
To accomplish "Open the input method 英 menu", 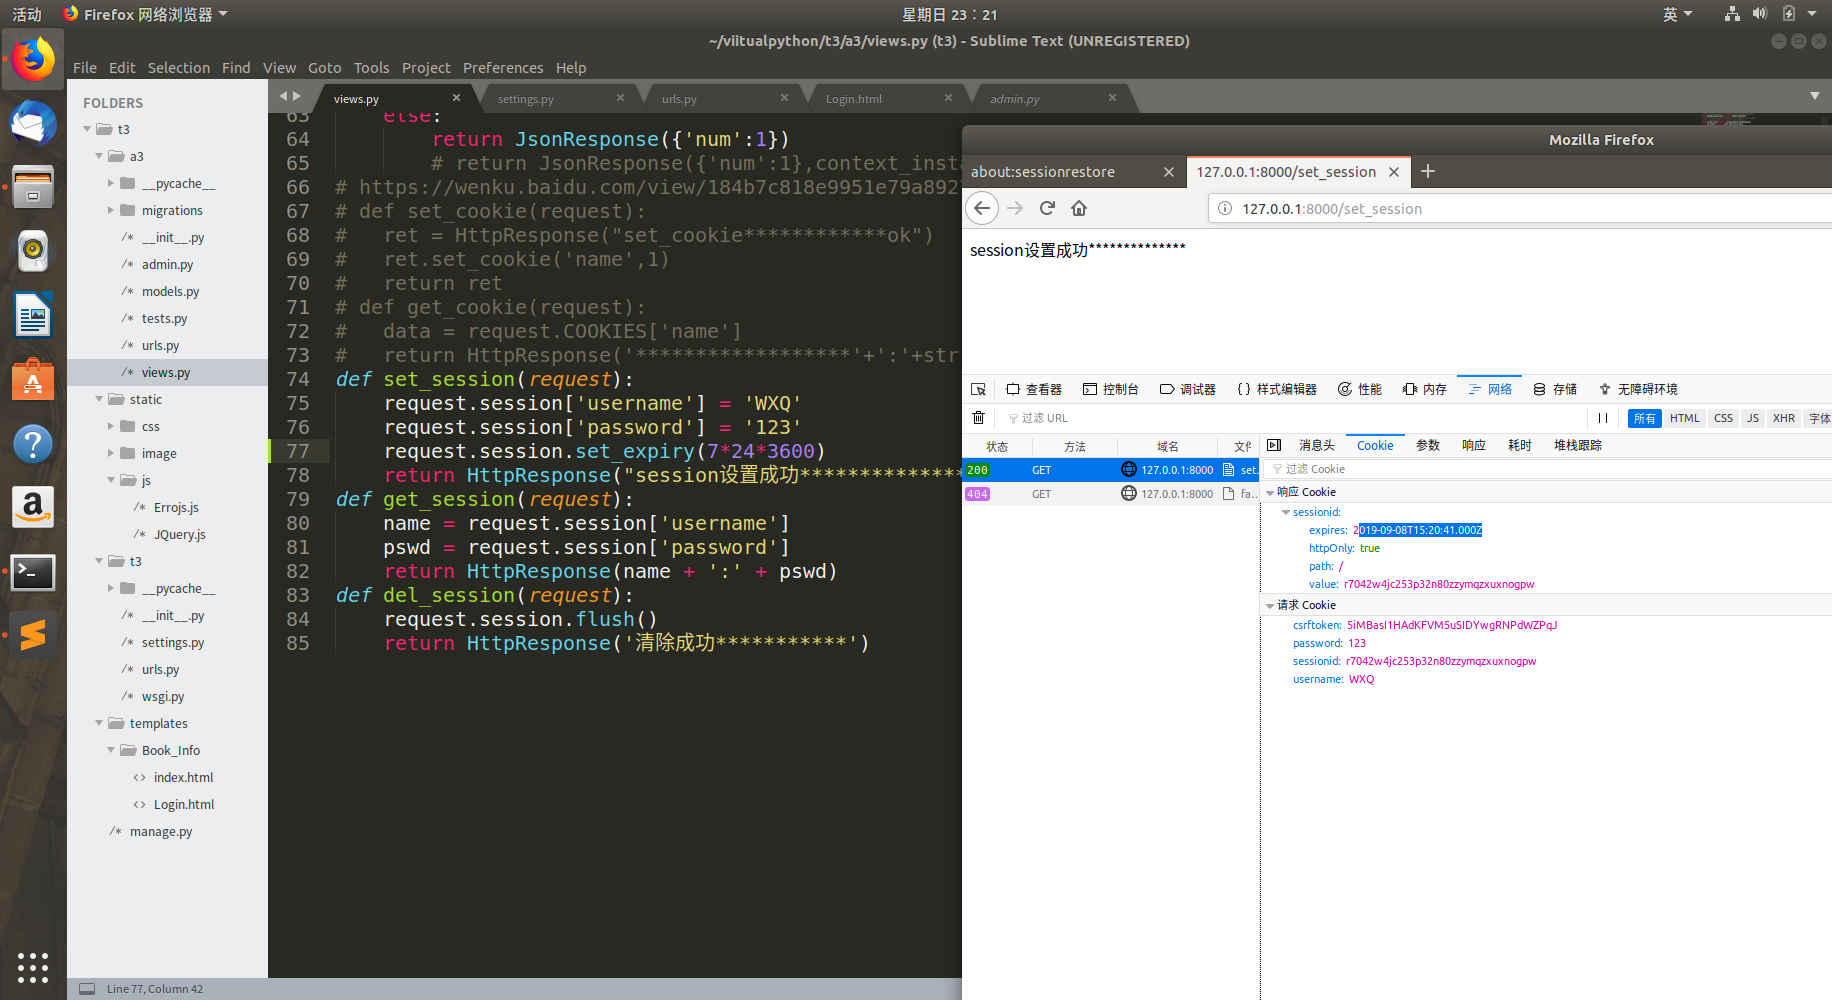I will (x=1677, y=14).
